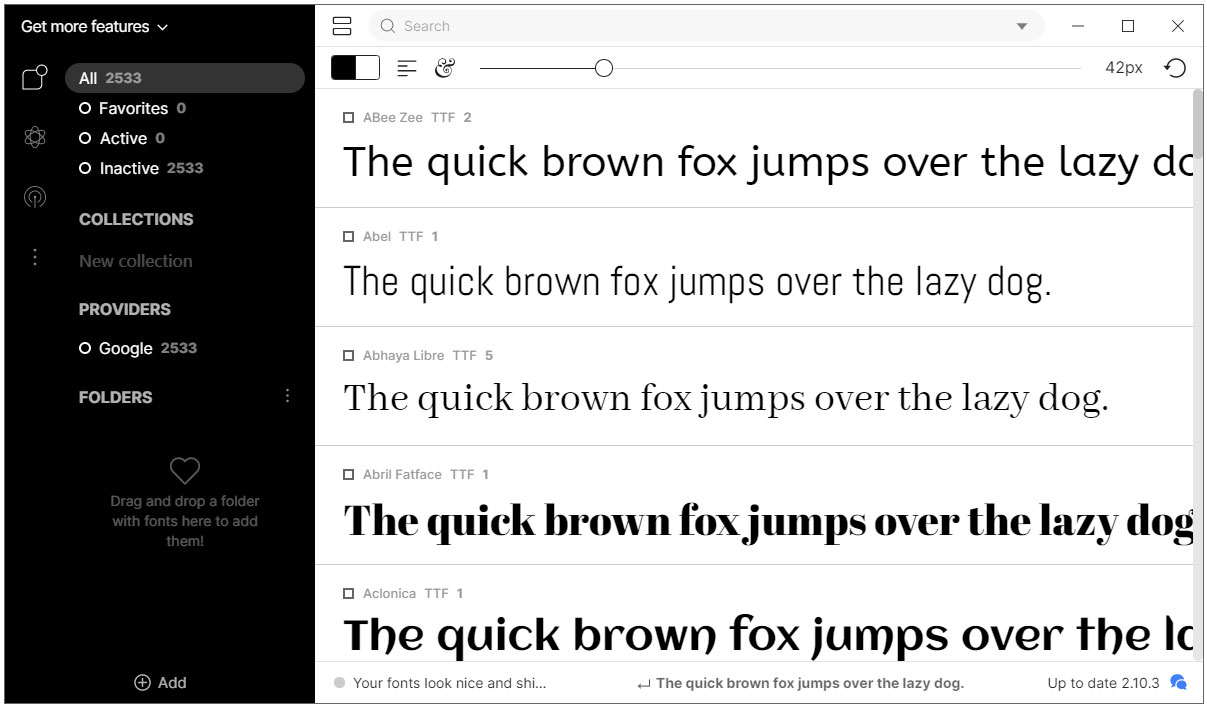Open the search filter dropdown arrow
The height and width of the screenshot is (706, 1207).
point(1022,27)
